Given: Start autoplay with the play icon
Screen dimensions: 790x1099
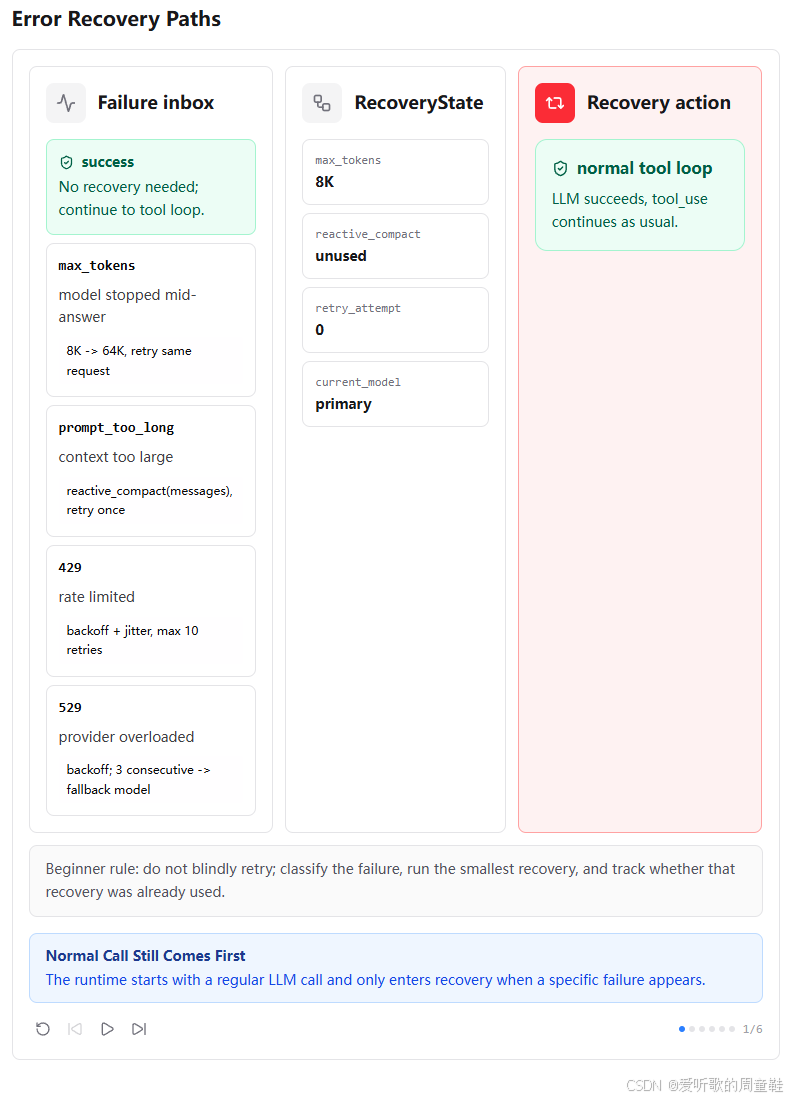Looking at the screenshot, I should tap(107, 1029).
